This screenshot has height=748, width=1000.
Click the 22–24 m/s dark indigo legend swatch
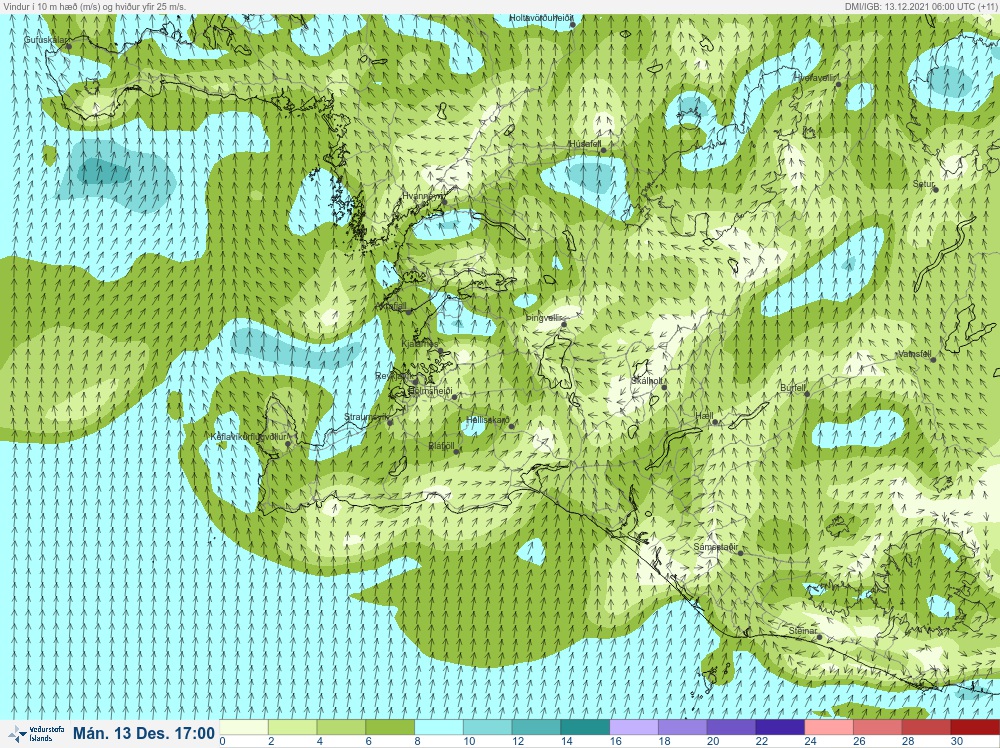[779, 728]
